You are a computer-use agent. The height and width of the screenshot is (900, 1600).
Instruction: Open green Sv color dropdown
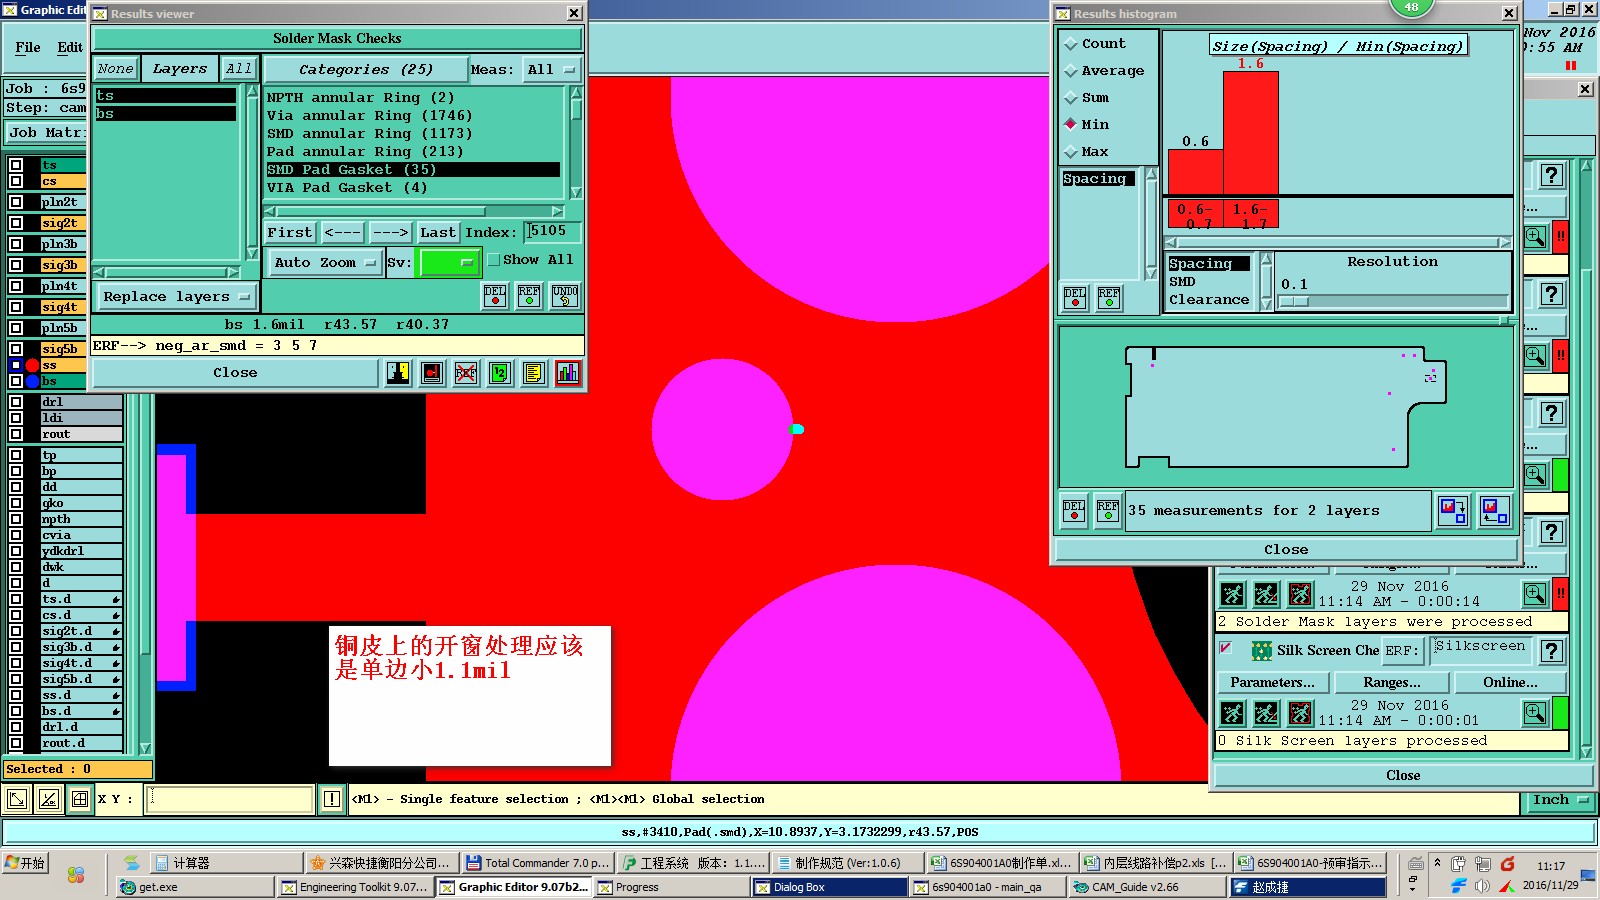pos(449,263)
